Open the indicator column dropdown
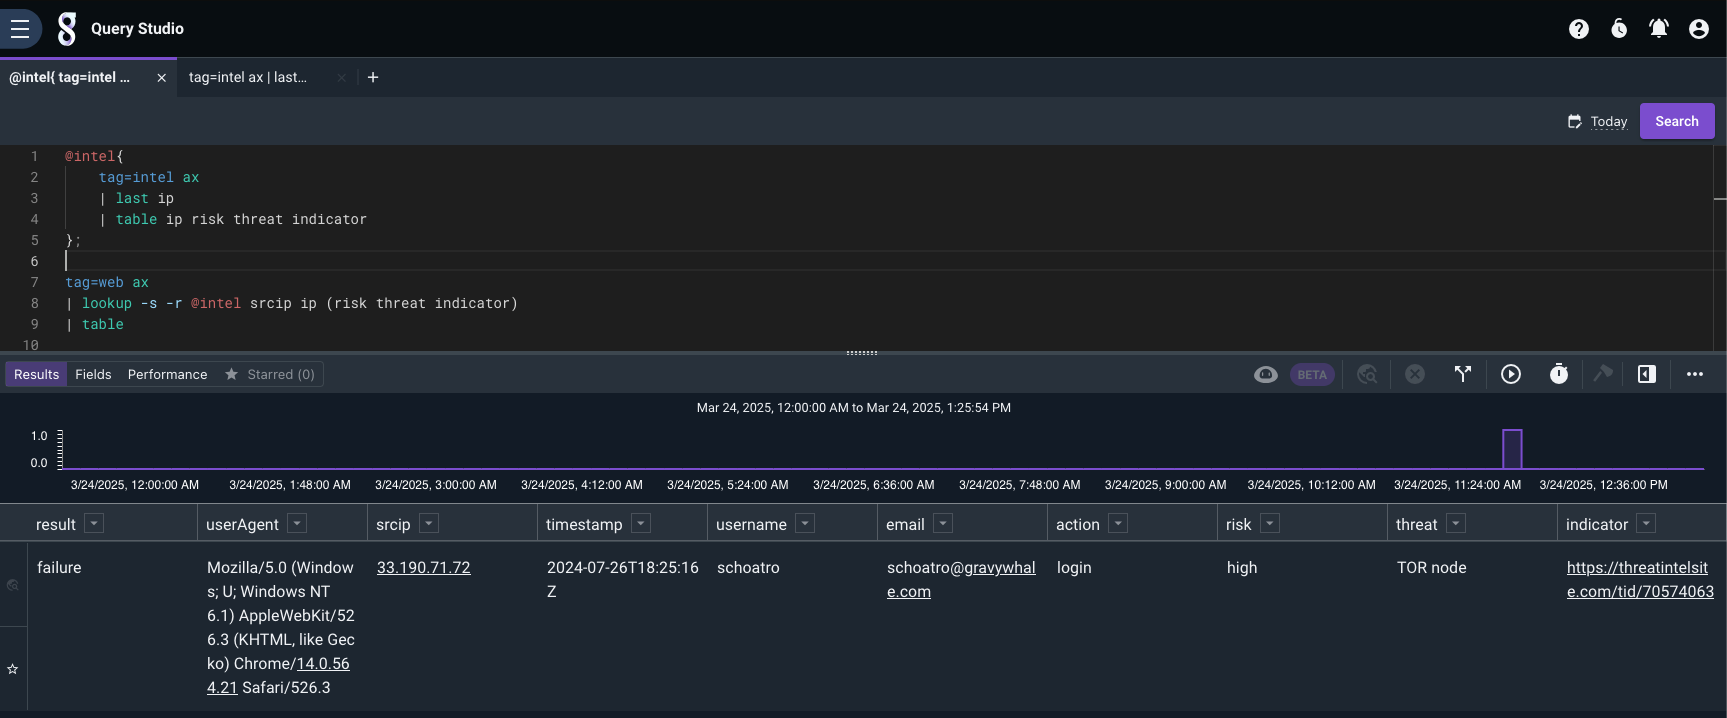 [x=1646, y=523]
